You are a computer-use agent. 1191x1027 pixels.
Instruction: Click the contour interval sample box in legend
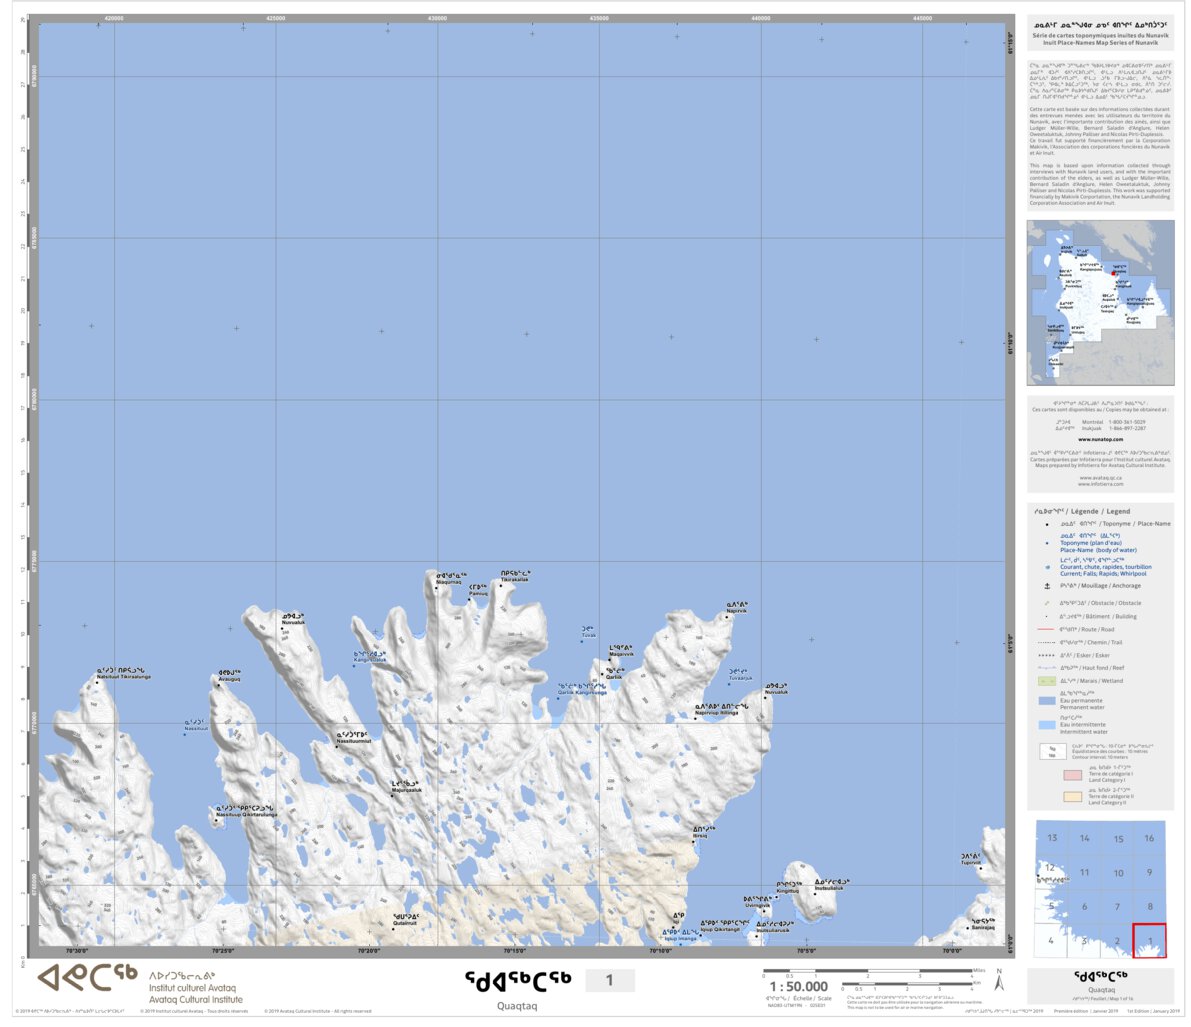[1053, 751]
